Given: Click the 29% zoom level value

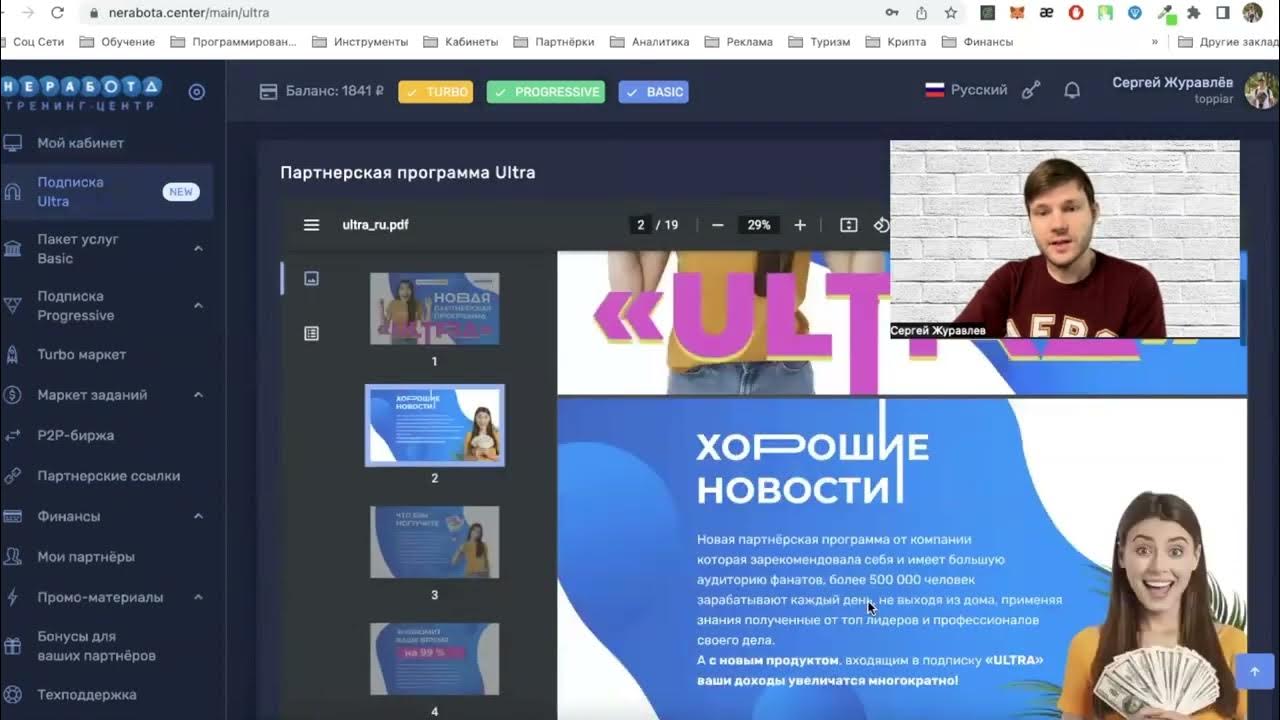Looking at the screenshot, I should pos(759,225).
